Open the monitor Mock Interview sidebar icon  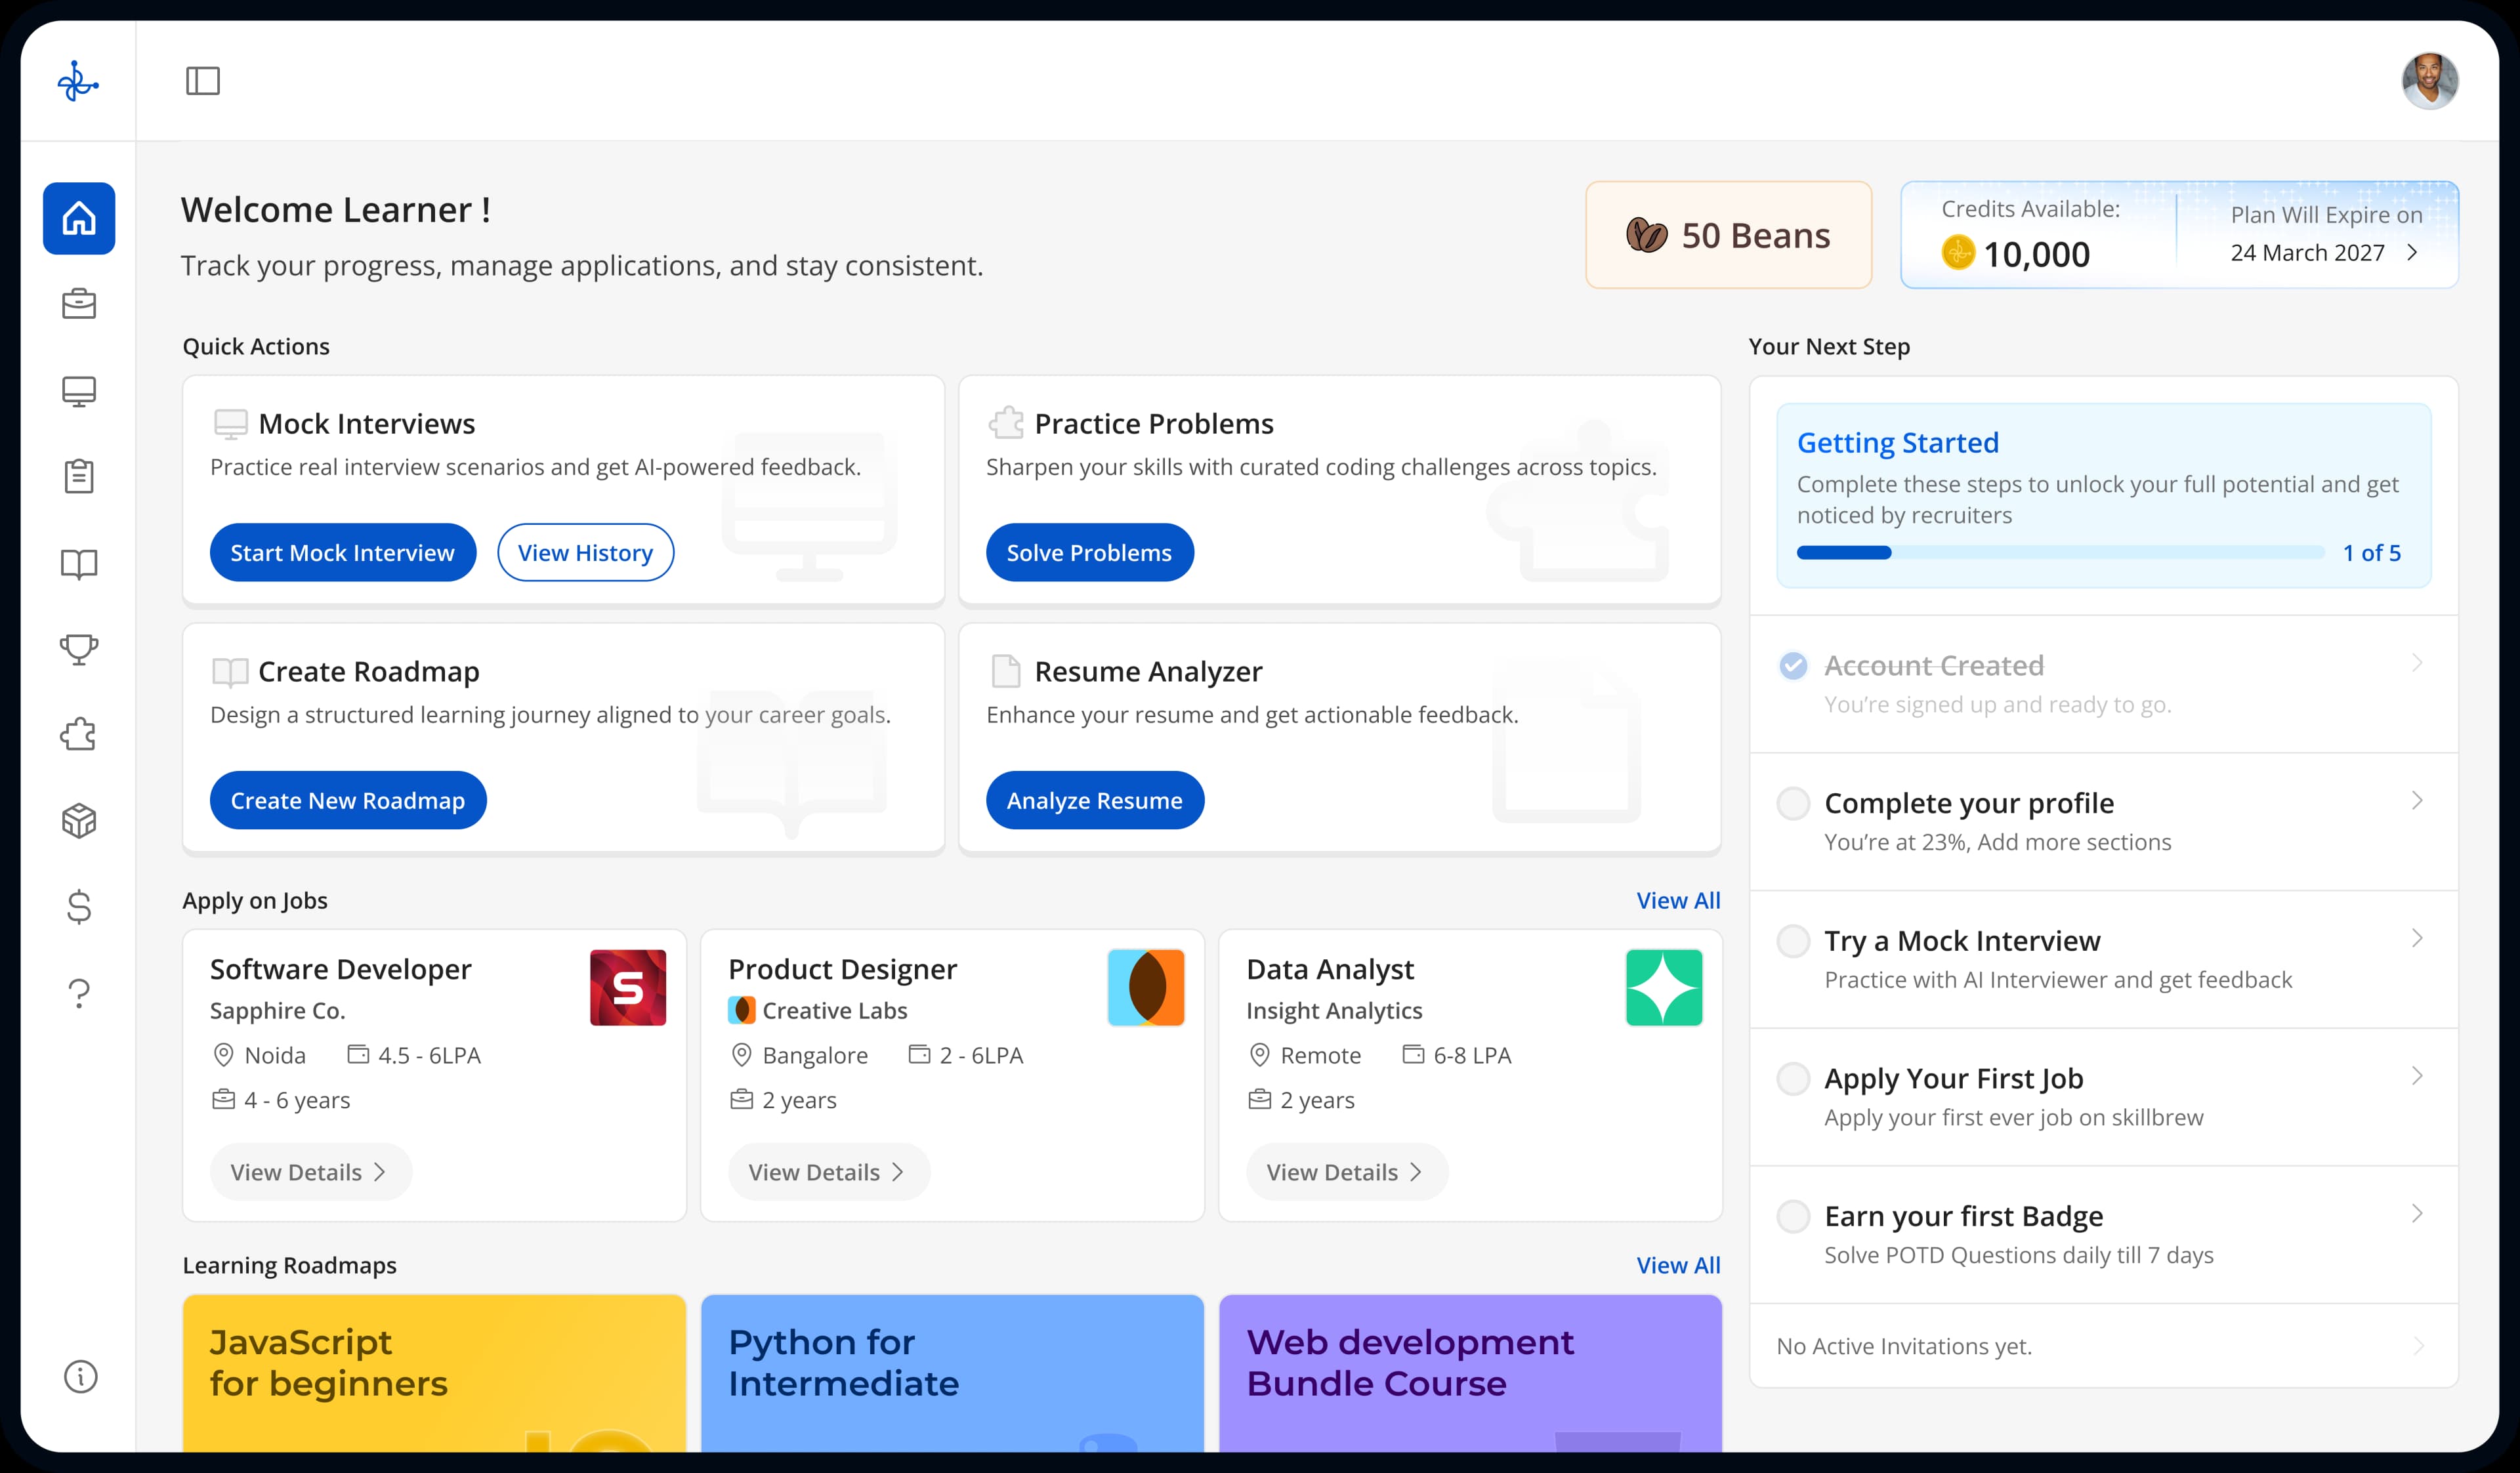pyautogui.click(x=79, y=391)
